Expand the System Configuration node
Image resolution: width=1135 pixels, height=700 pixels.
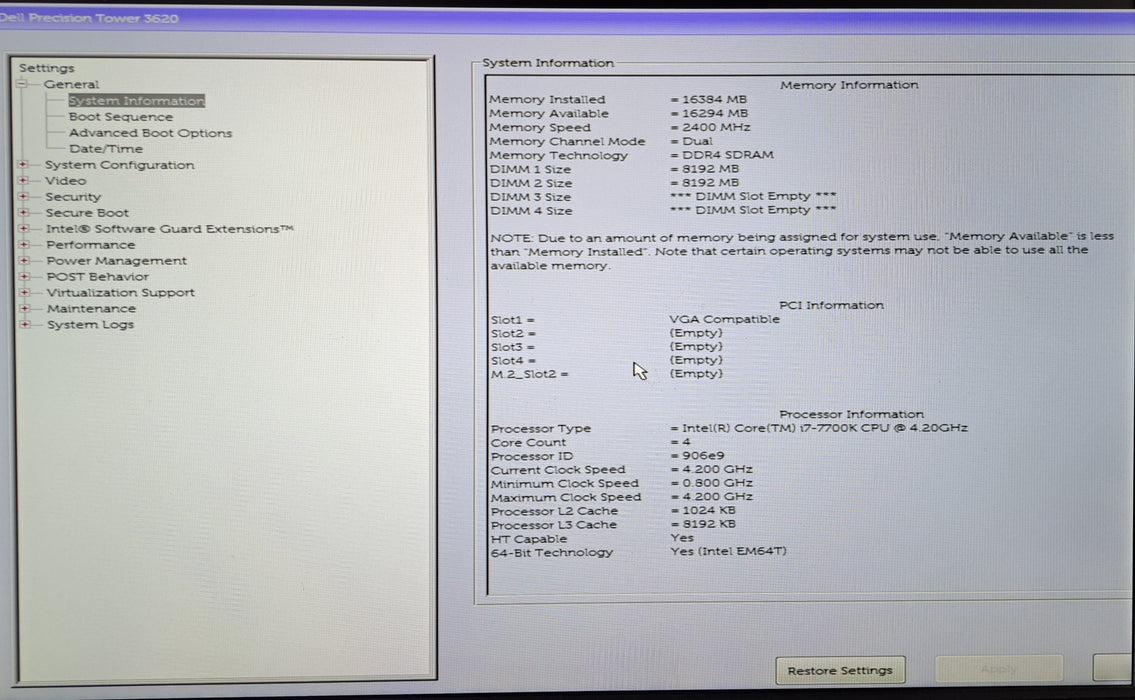[x=23, y=165]
